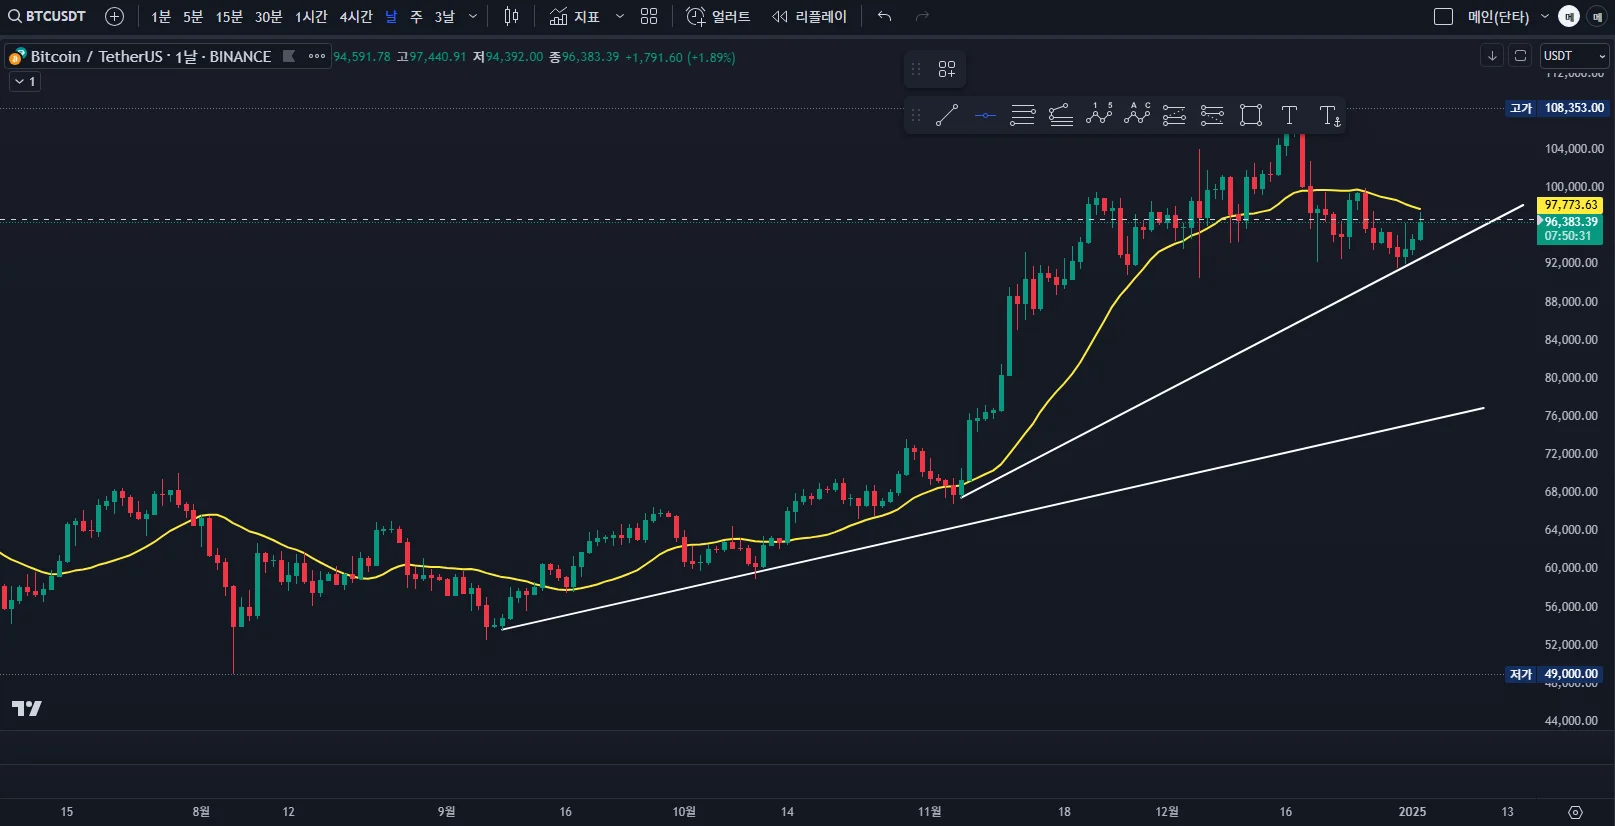Click the 고가 108,353.00 high price label

pos(1557,108)
